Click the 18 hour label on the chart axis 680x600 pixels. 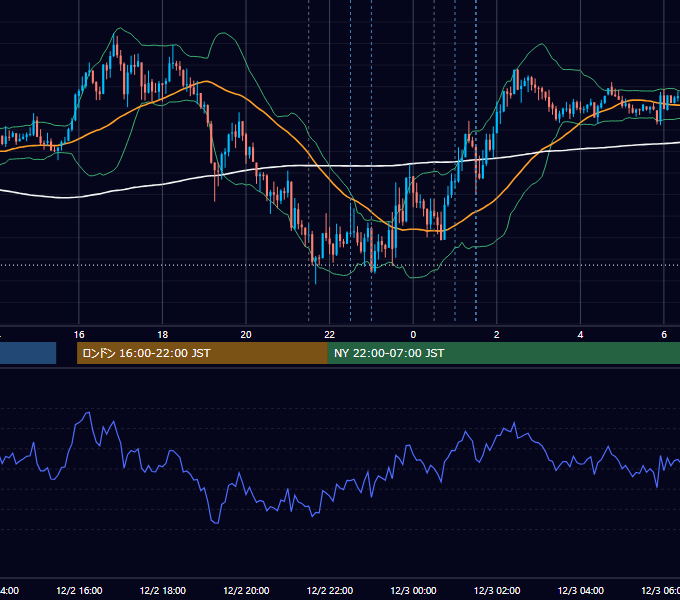click(x=163, y=335)
